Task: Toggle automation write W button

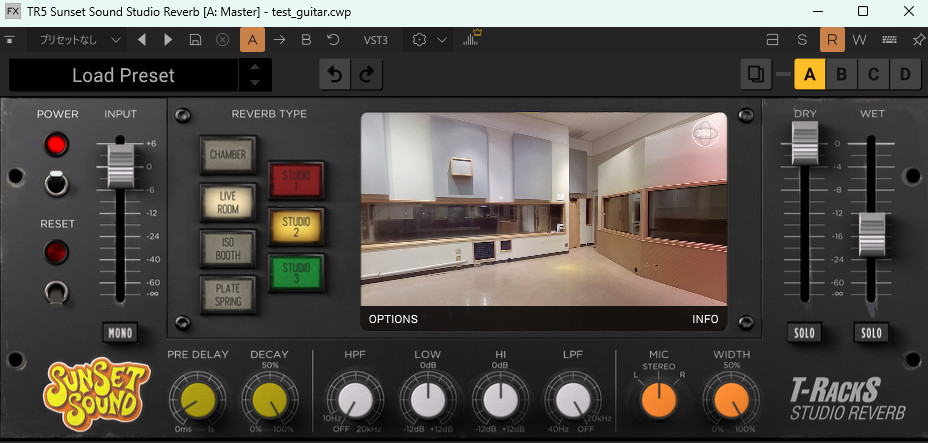Action: pyautogui.click(x=859, y=40)
